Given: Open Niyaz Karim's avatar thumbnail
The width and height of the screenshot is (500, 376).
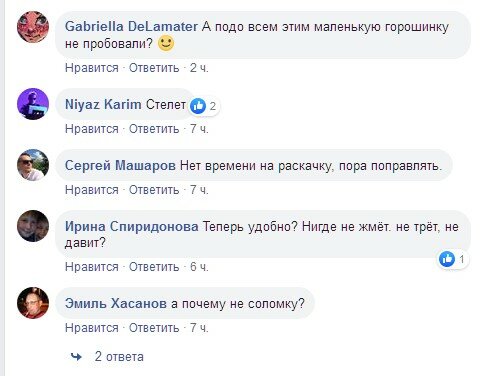Looking at the screenshot, I should pyautogui.click(x=33, y=104).
